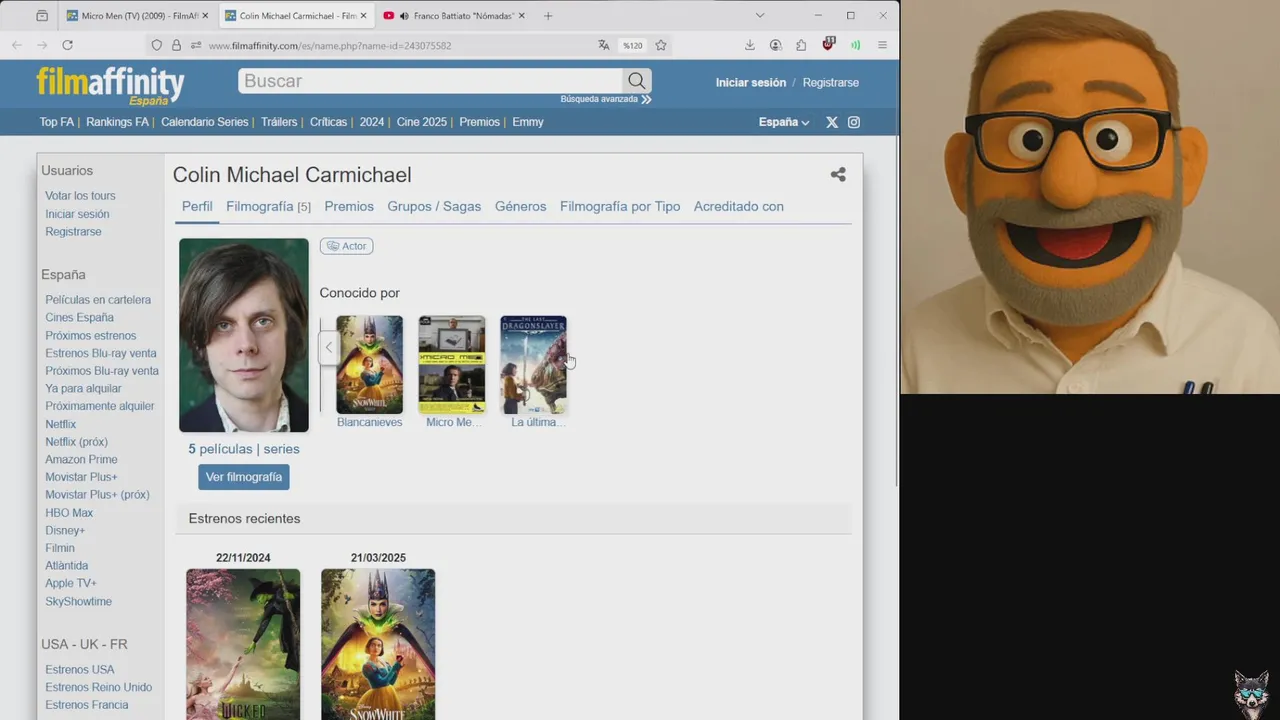Click Registrarse in the header
The height and width of the screenshot is (720, 1280).
click(830, 83)
